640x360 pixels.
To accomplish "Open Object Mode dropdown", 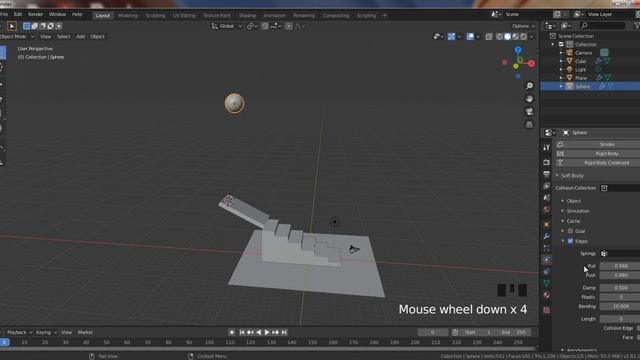I will pos(17,37).
